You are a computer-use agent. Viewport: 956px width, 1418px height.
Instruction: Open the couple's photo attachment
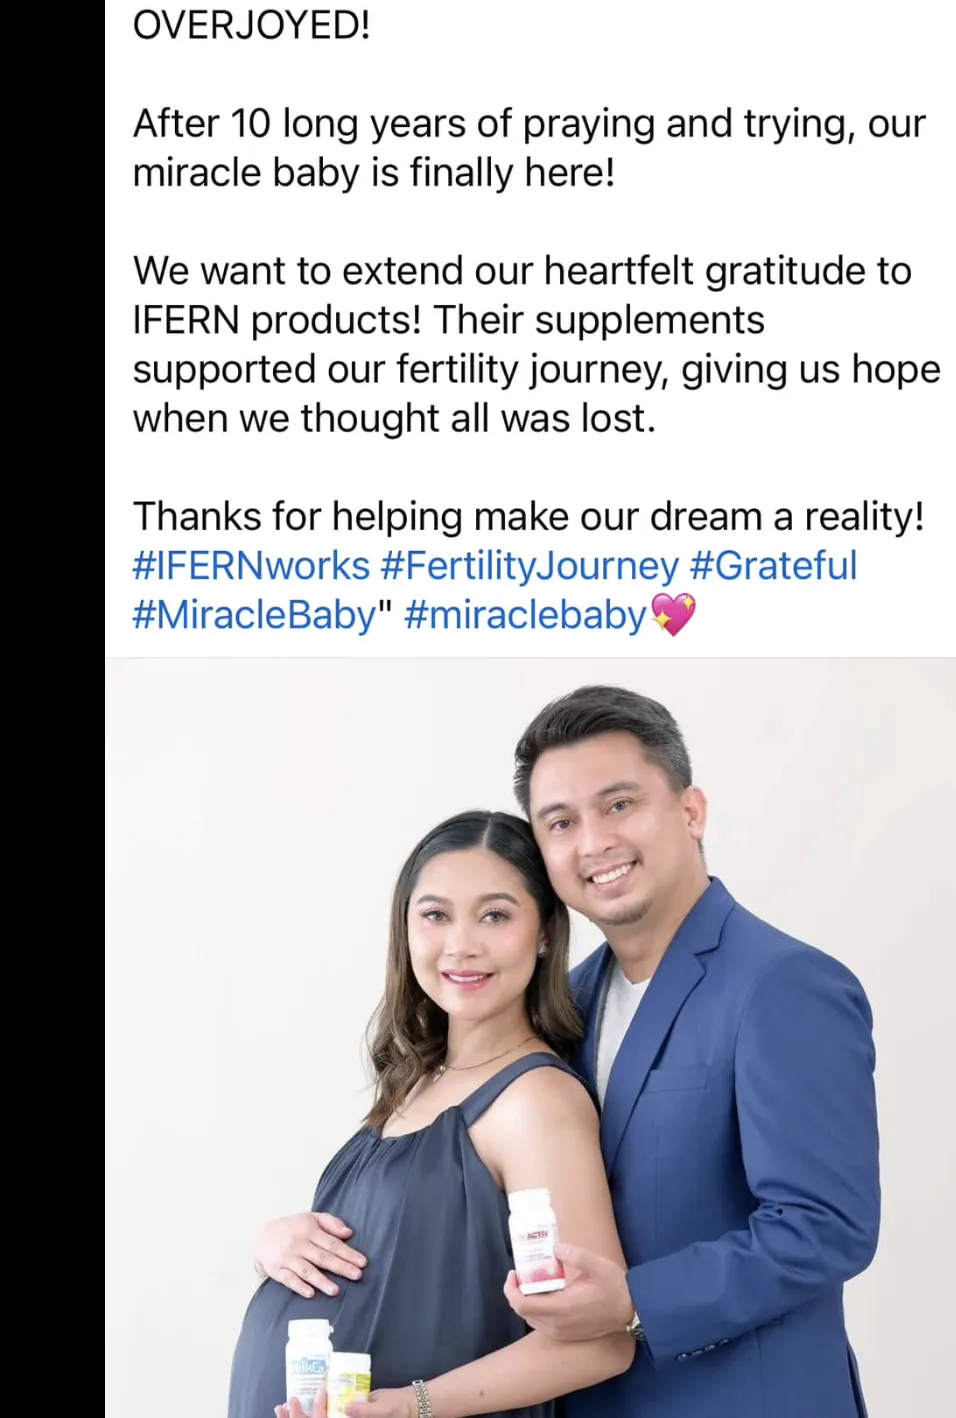[x=530, y=1038]
